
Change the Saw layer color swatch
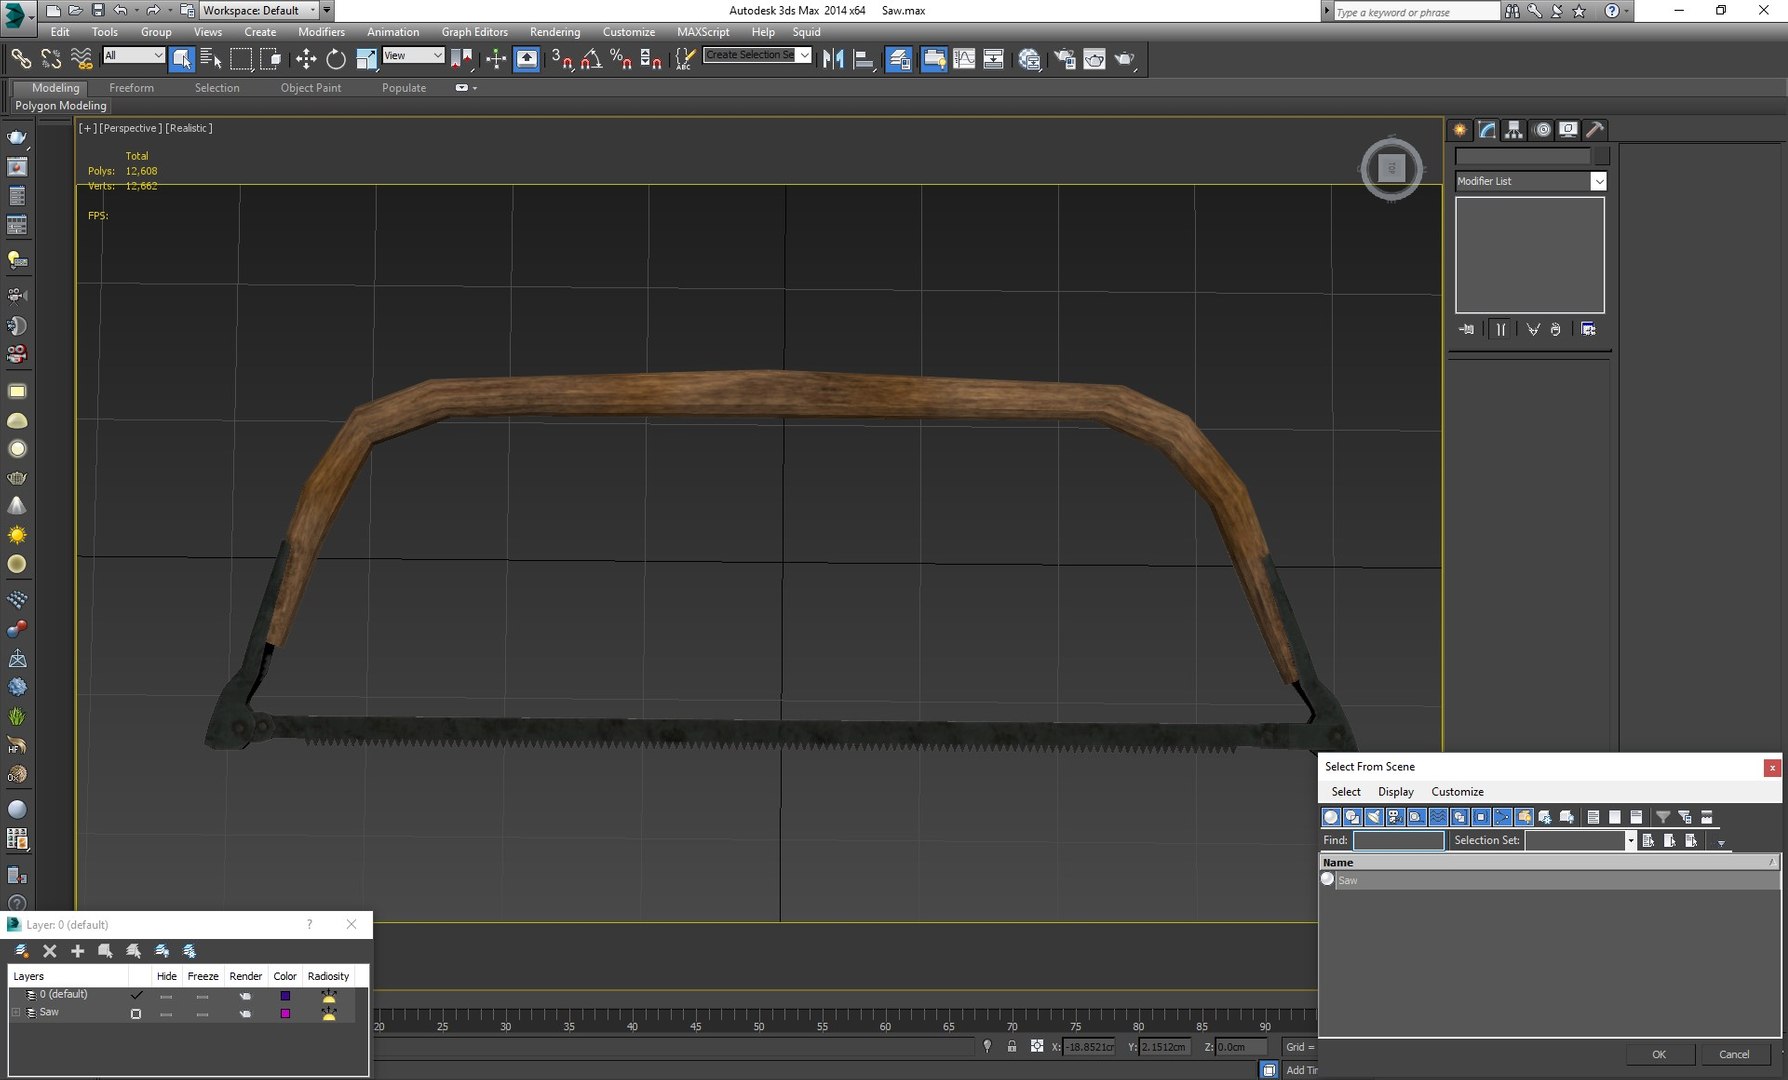[285, 1014]
